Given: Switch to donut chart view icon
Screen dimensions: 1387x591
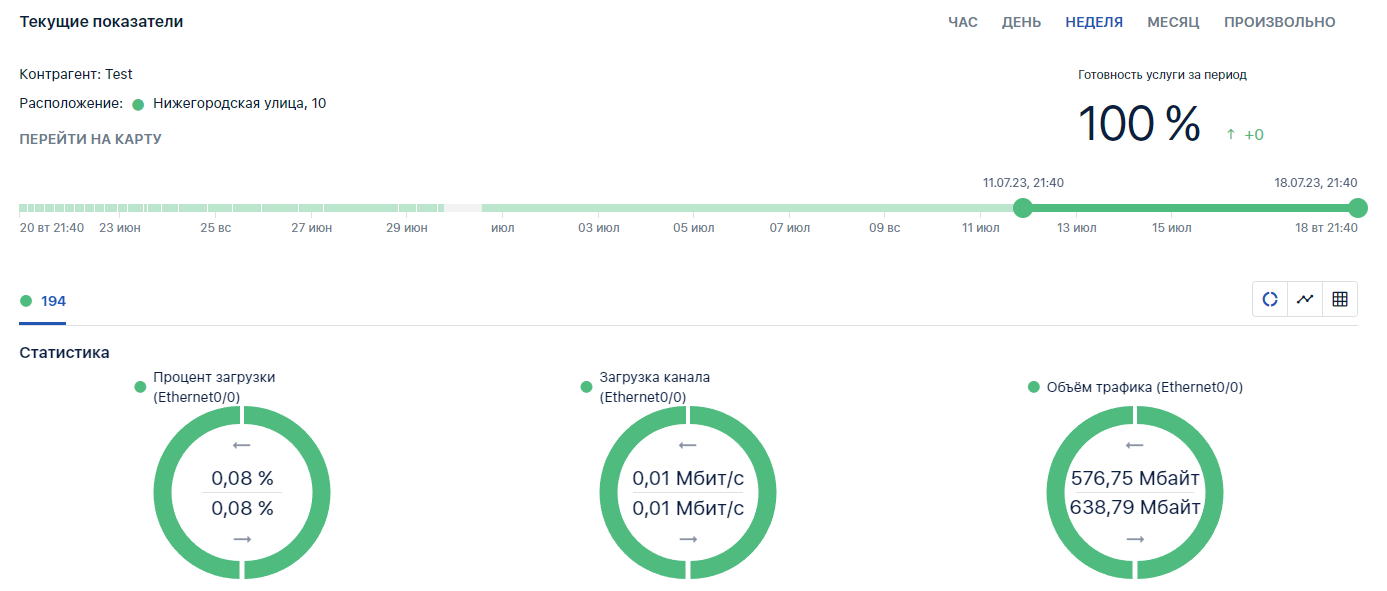Looking at the screenshot, I should tap(1270, 299).
